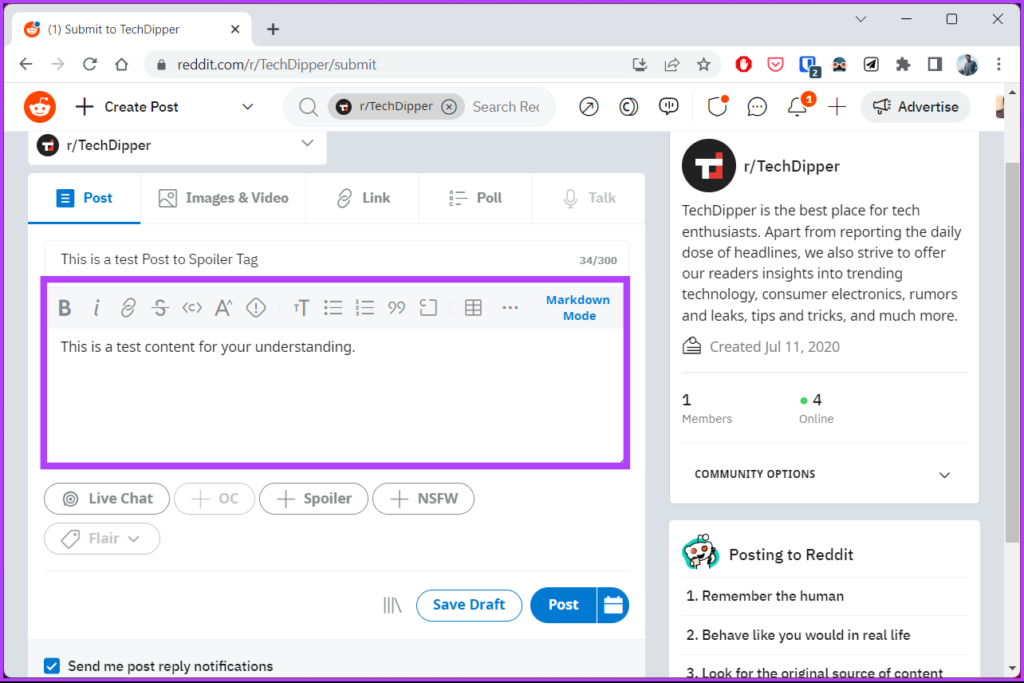This screenshot has width=1024, height=683.
Task: Remove r/TechDipper filter from search
Action: tap(449, 106)
